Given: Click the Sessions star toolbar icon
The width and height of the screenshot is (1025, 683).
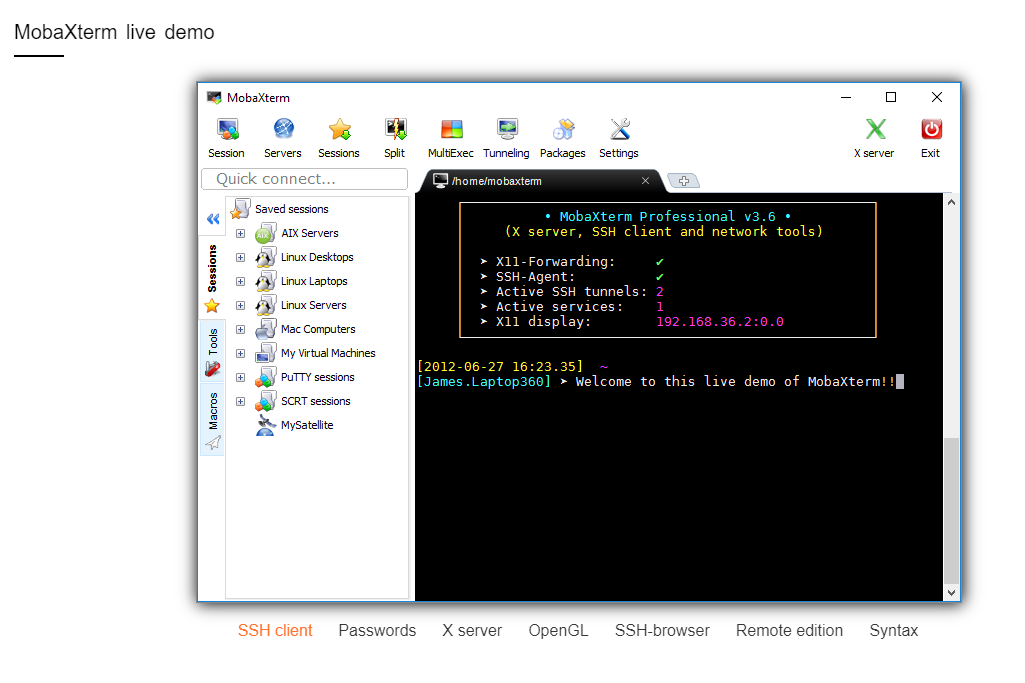Looking at the screenshot, I should pos(340,129).
